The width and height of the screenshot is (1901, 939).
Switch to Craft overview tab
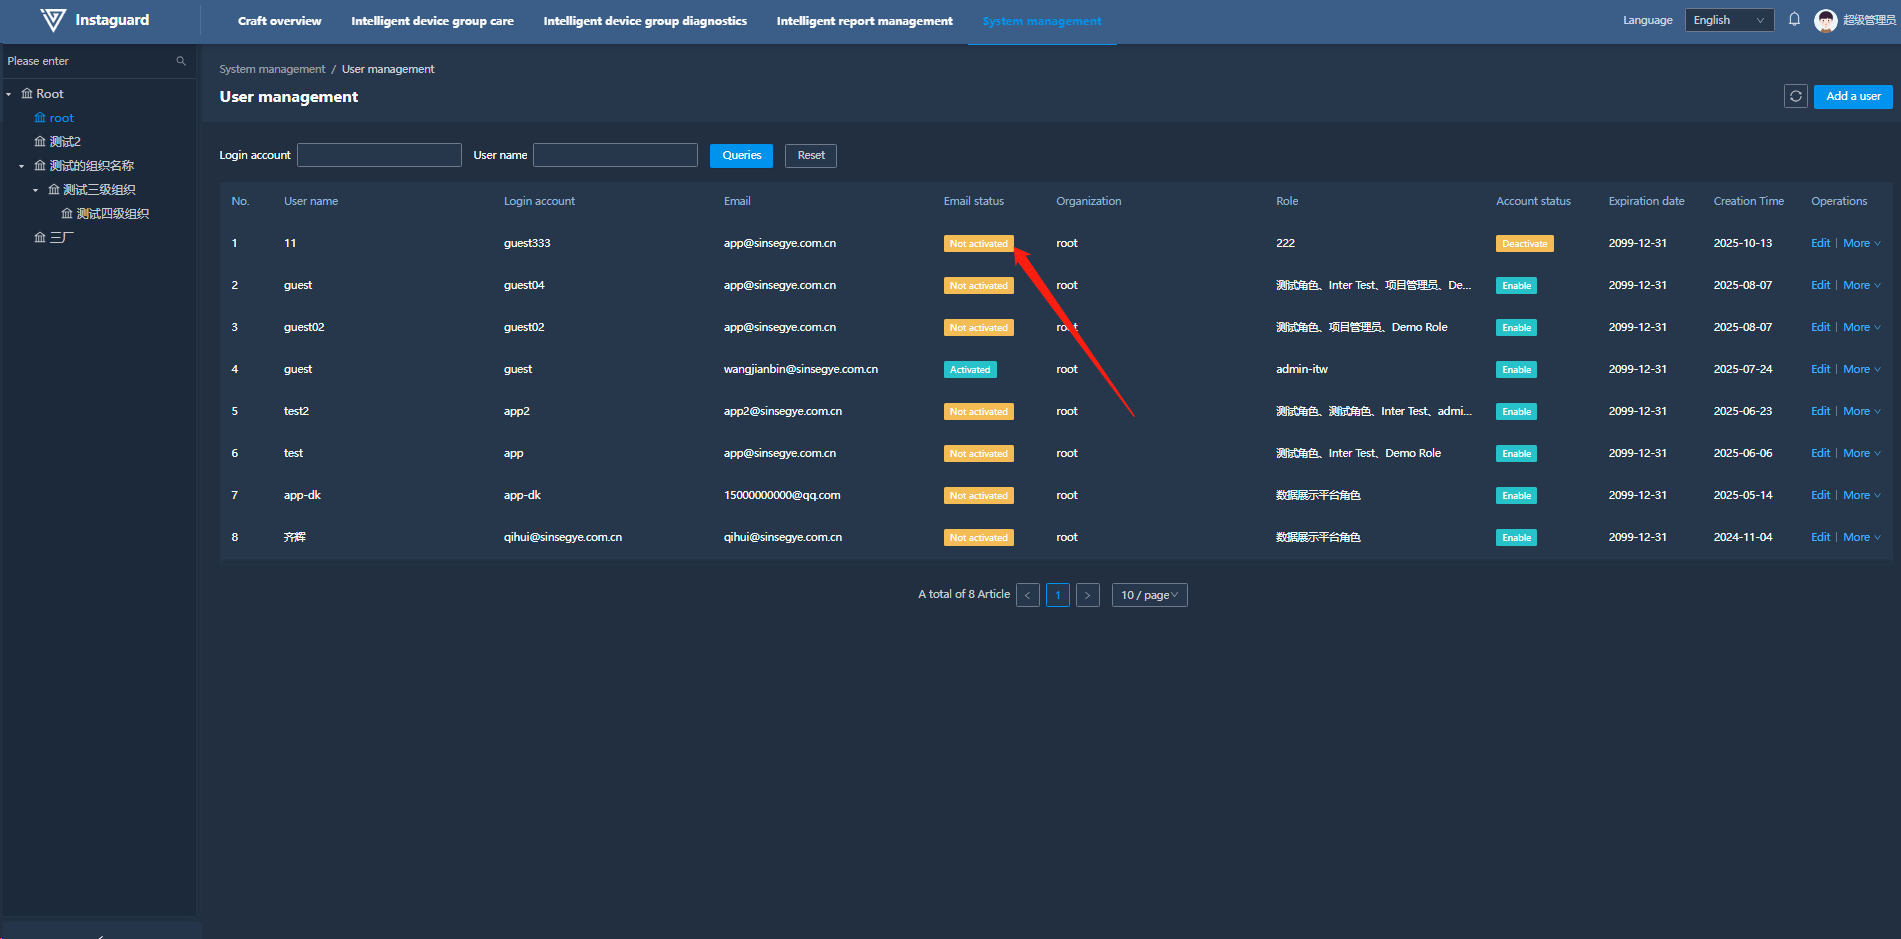[x=279, y=21]
